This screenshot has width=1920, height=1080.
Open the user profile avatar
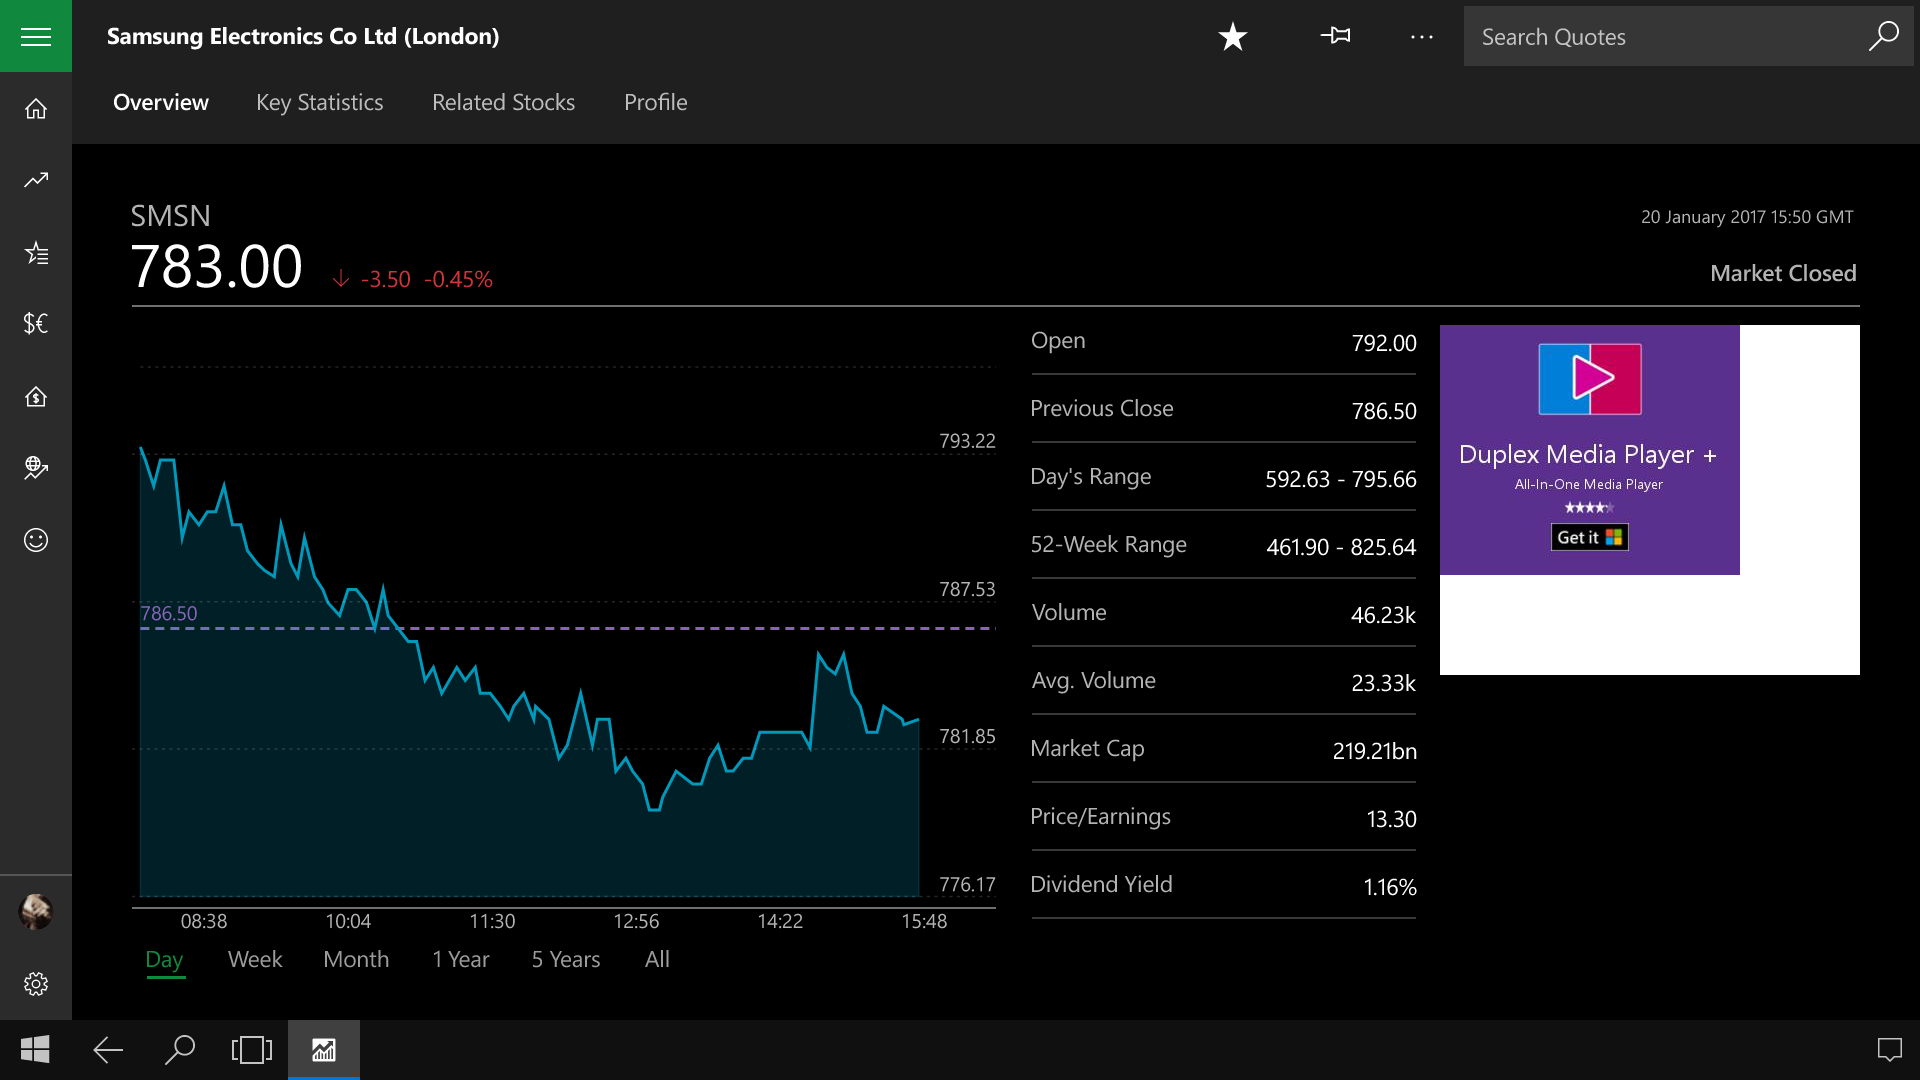(x=36, y=911)
